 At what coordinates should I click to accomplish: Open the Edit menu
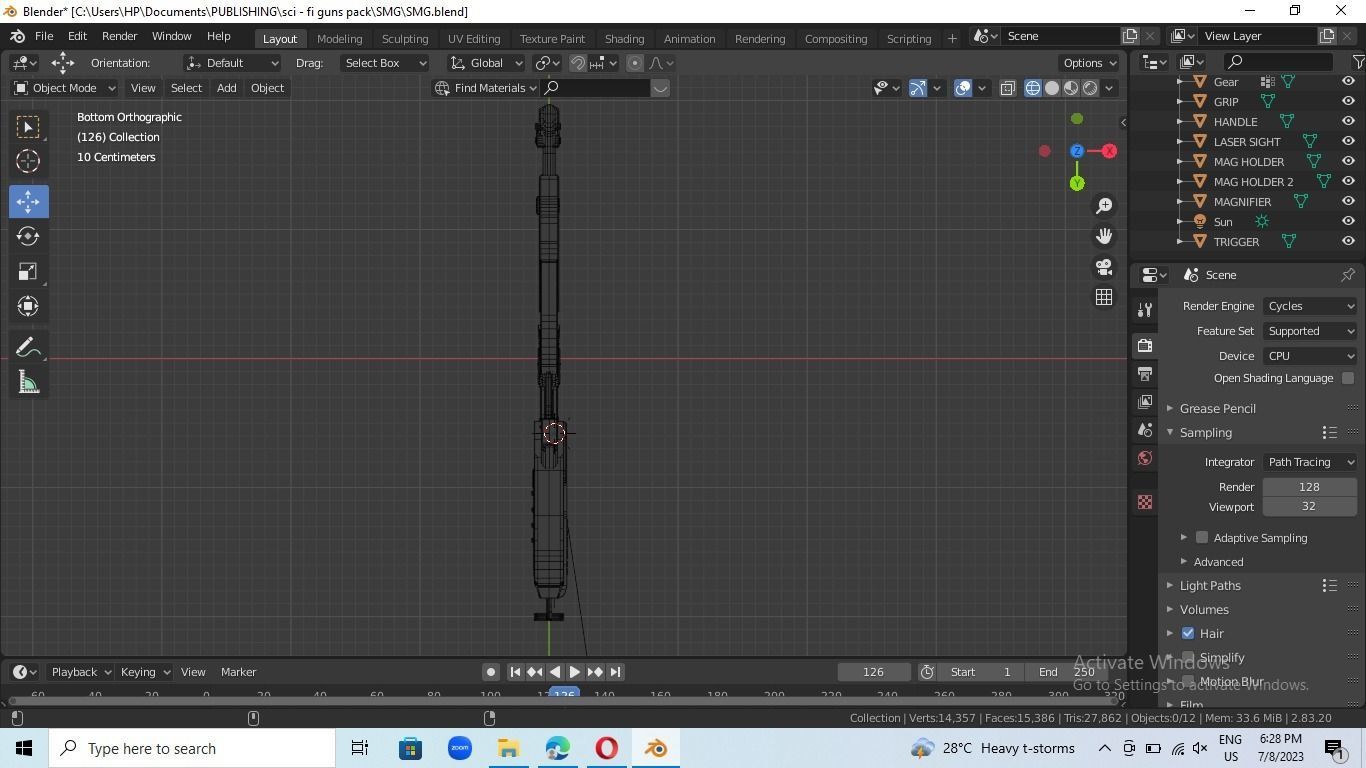77,36
